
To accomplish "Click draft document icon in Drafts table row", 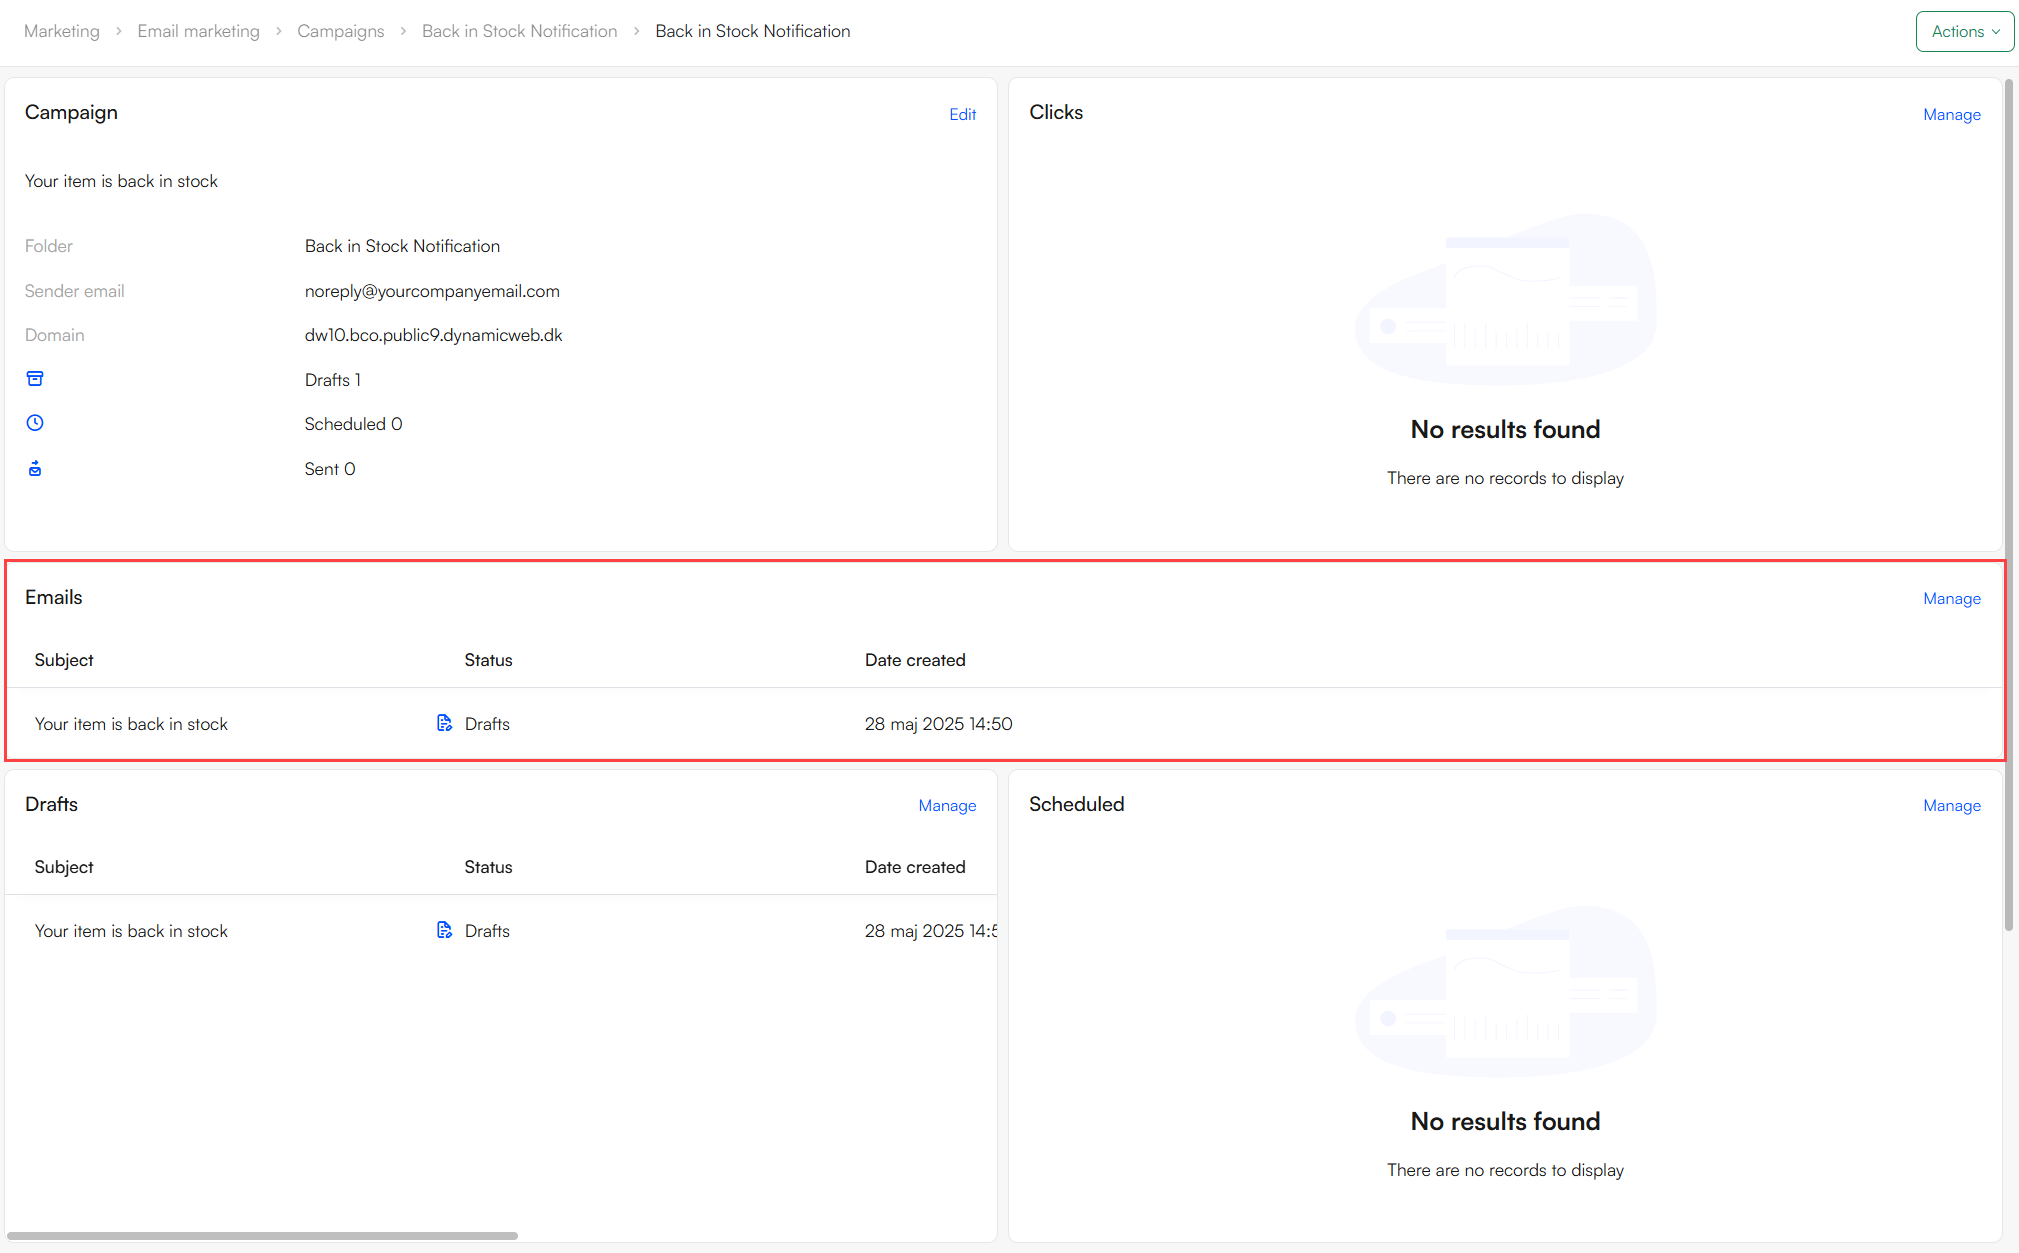I will 444,930.
